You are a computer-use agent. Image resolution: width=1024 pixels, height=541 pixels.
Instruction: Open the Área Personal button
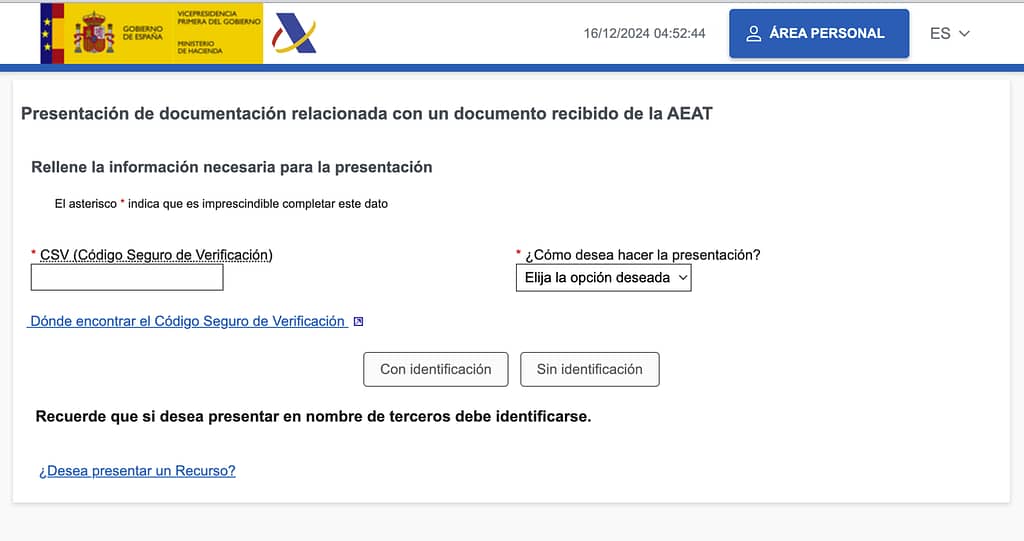point(819,33)
